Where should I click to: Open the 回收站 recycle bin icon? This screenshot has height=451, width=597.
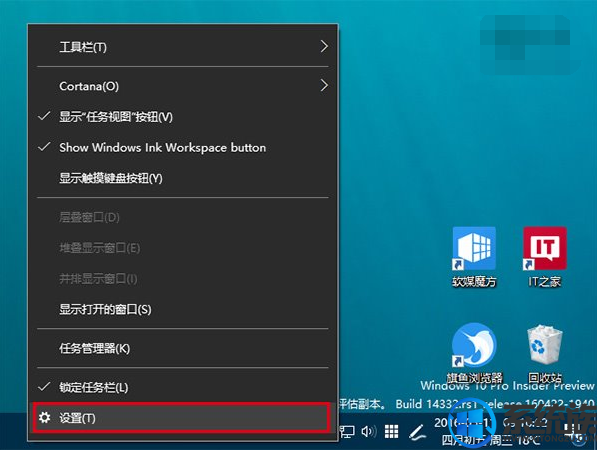(544, 353)
